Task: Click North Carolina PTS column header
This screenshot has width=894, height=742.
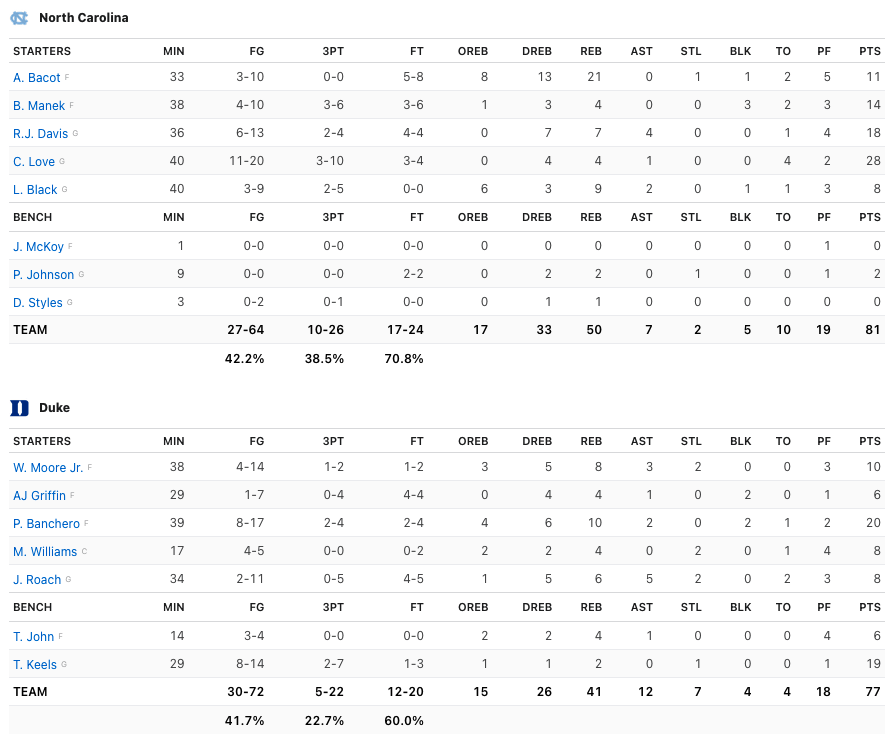Action: (869, 51)
